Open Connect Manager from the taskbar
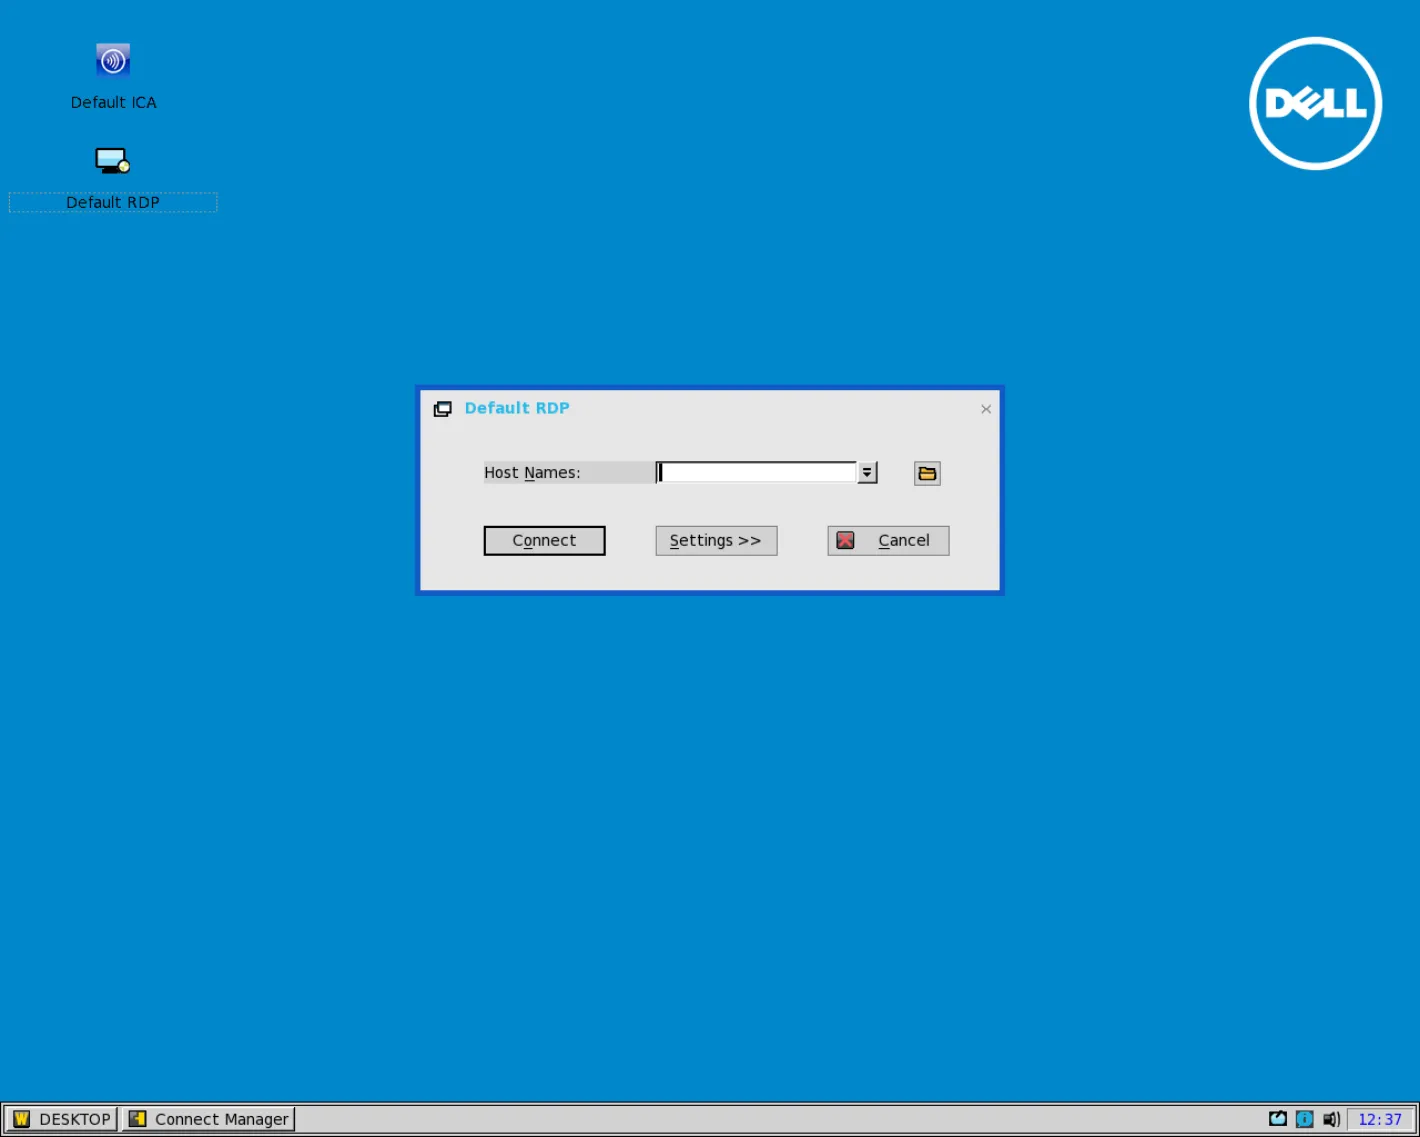 [x=209, y=1119]
